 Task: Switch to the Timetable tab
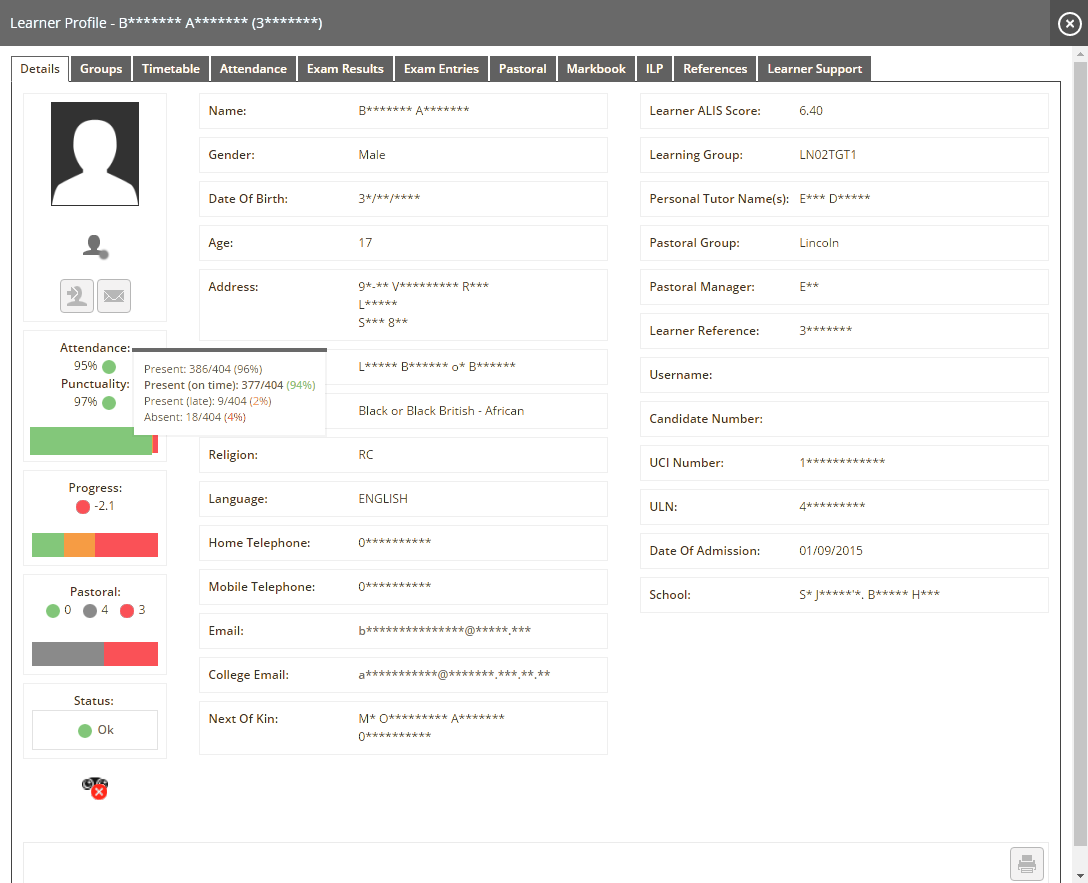(x=170, y=69)
